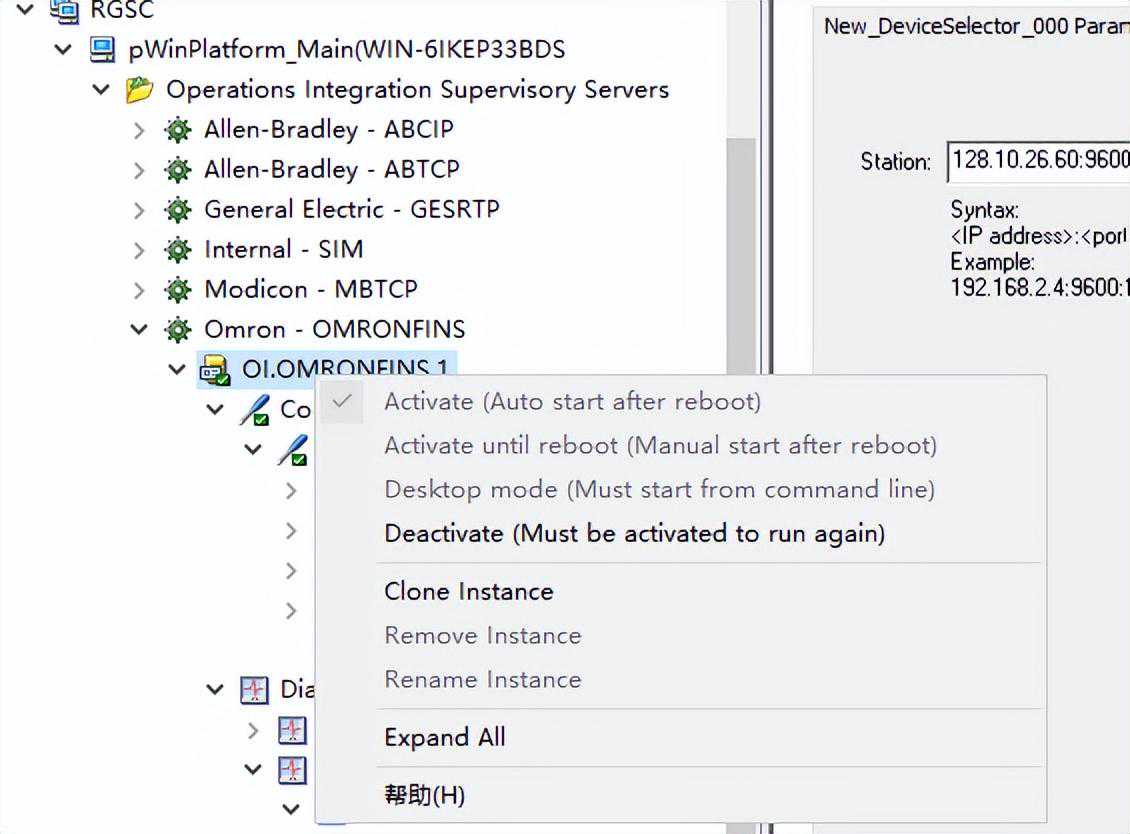1130x834 pixels.
Task: Collapse the pWinPlatform_Main tree node
Action: point(64,50)
